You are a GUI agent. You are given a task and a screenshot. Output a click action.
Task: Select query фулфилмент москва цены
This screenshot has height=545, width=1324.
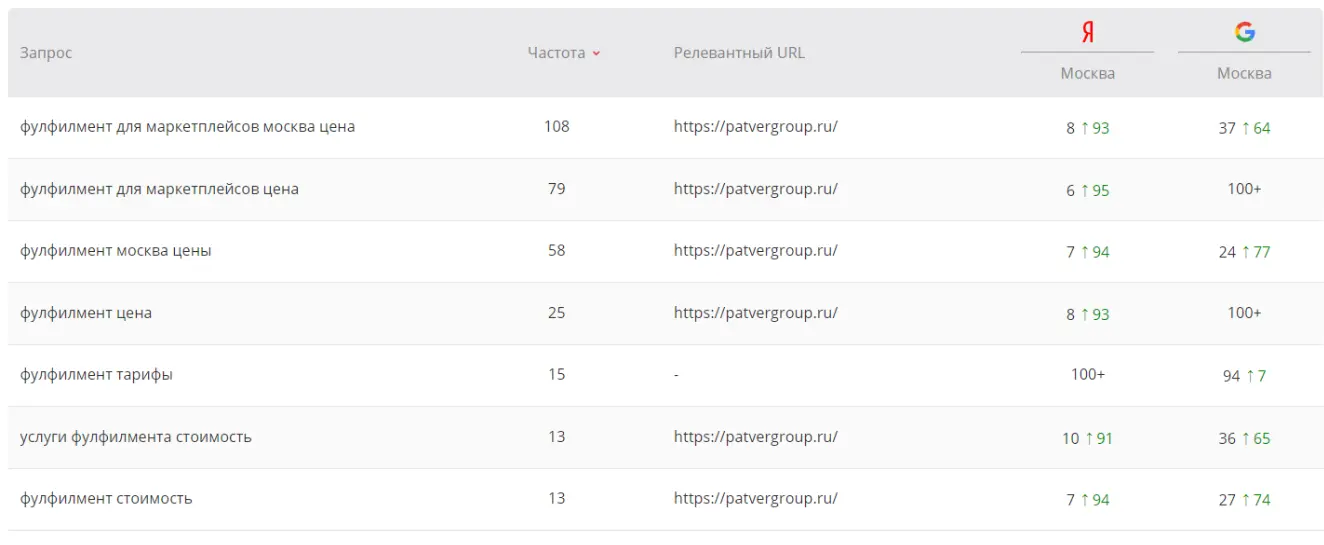click(116, 251)
